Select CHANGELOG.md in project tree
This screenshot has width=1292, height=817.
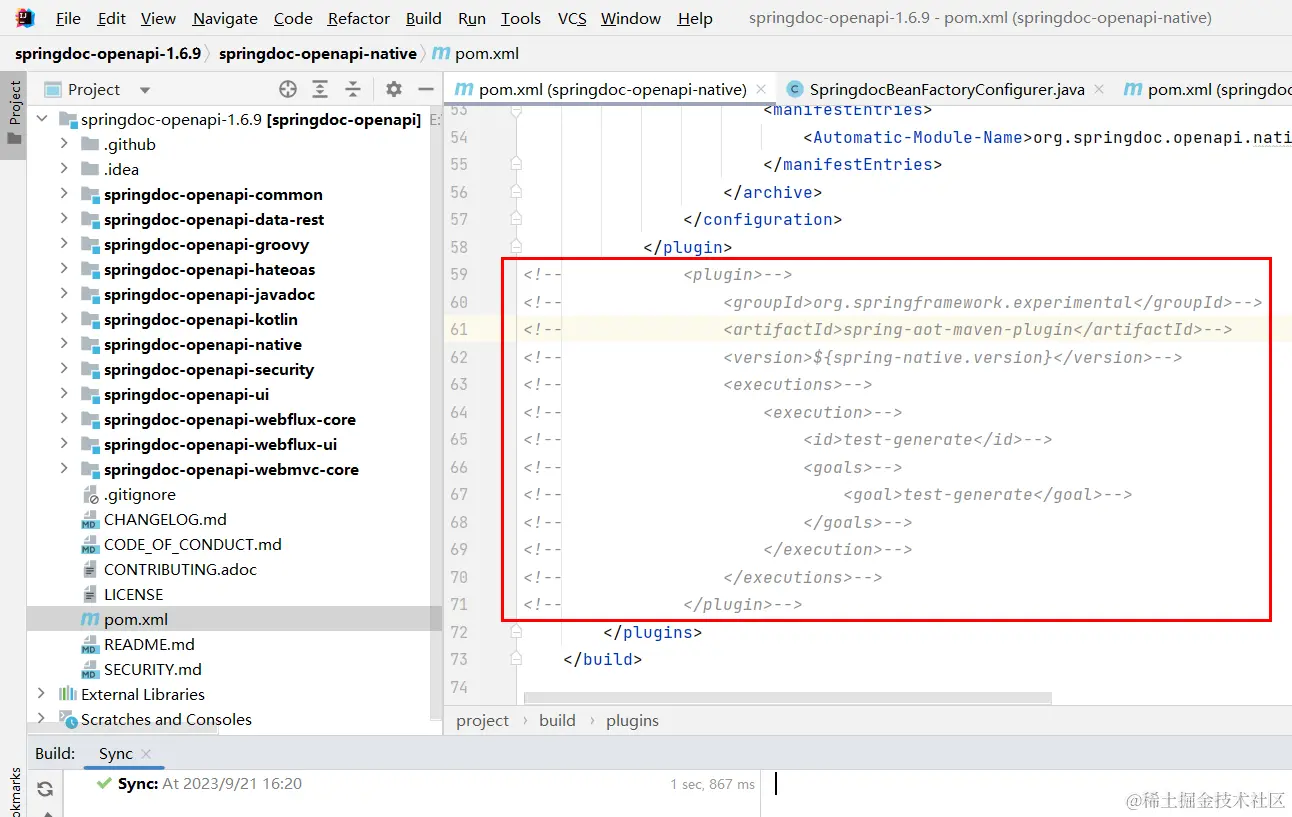[165, 519]
